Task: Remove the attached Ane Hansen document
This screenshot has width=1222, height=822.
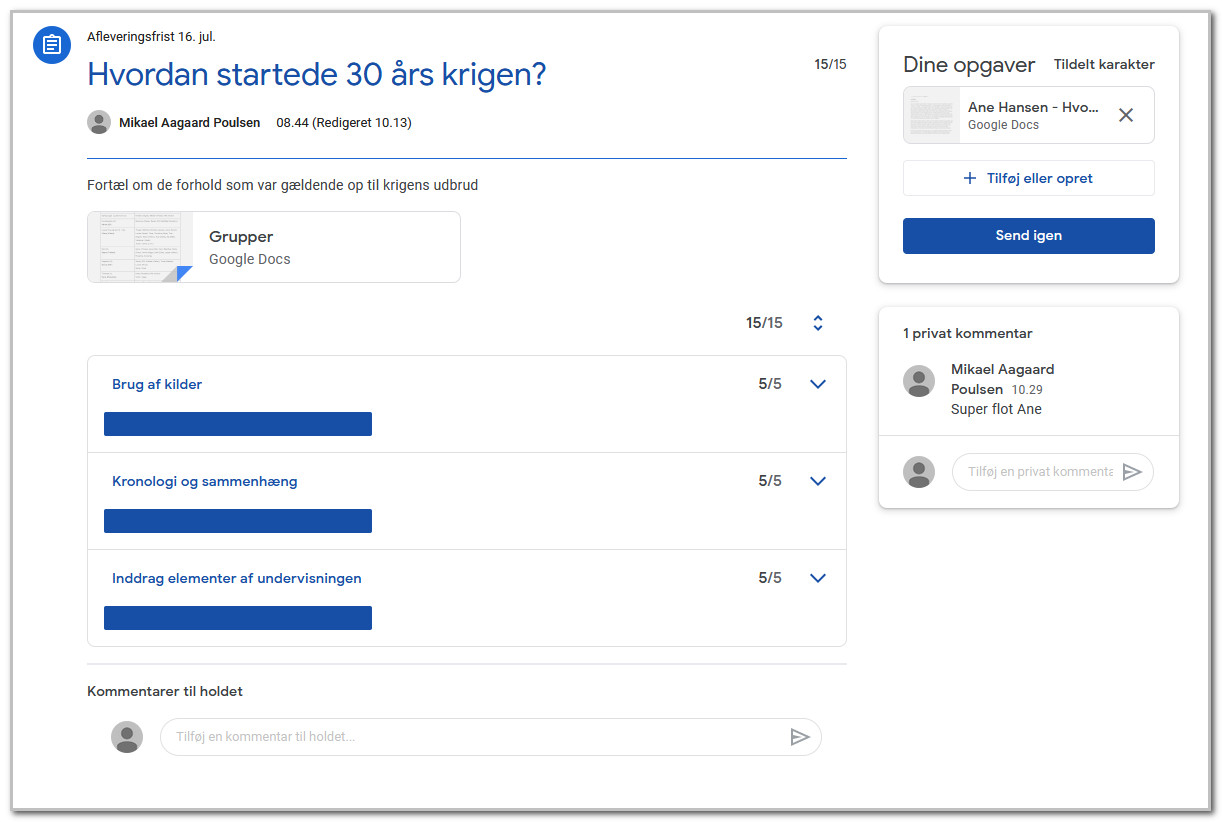Action: pos(1126,115)
